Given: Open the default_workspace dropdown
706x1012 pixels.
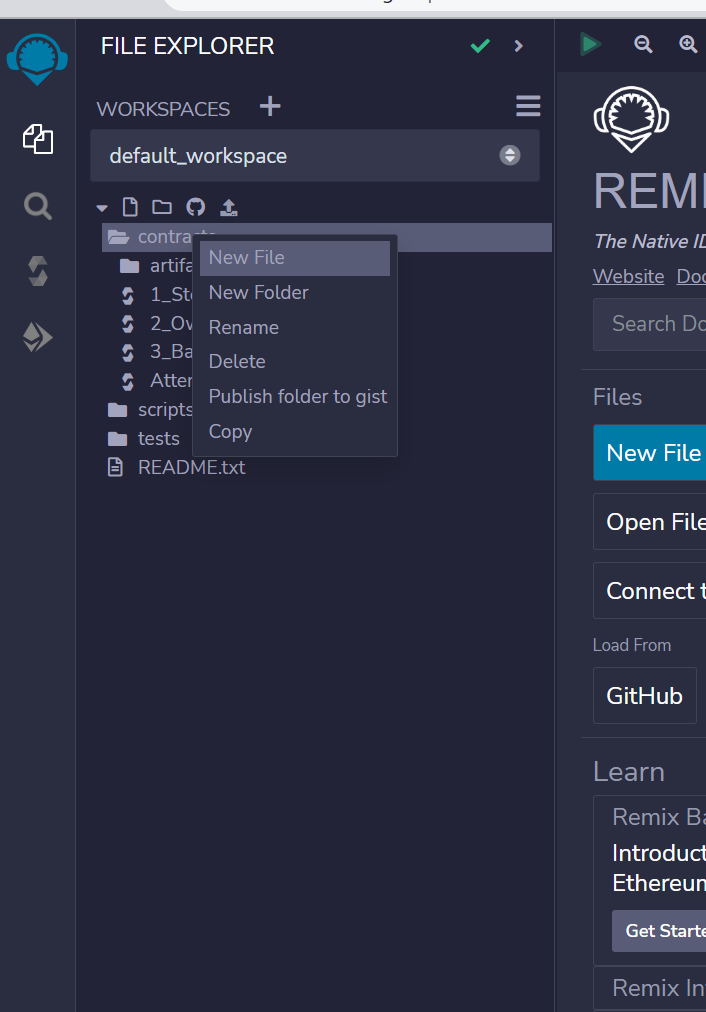Looking at the screenshot, I should (315, 156).
